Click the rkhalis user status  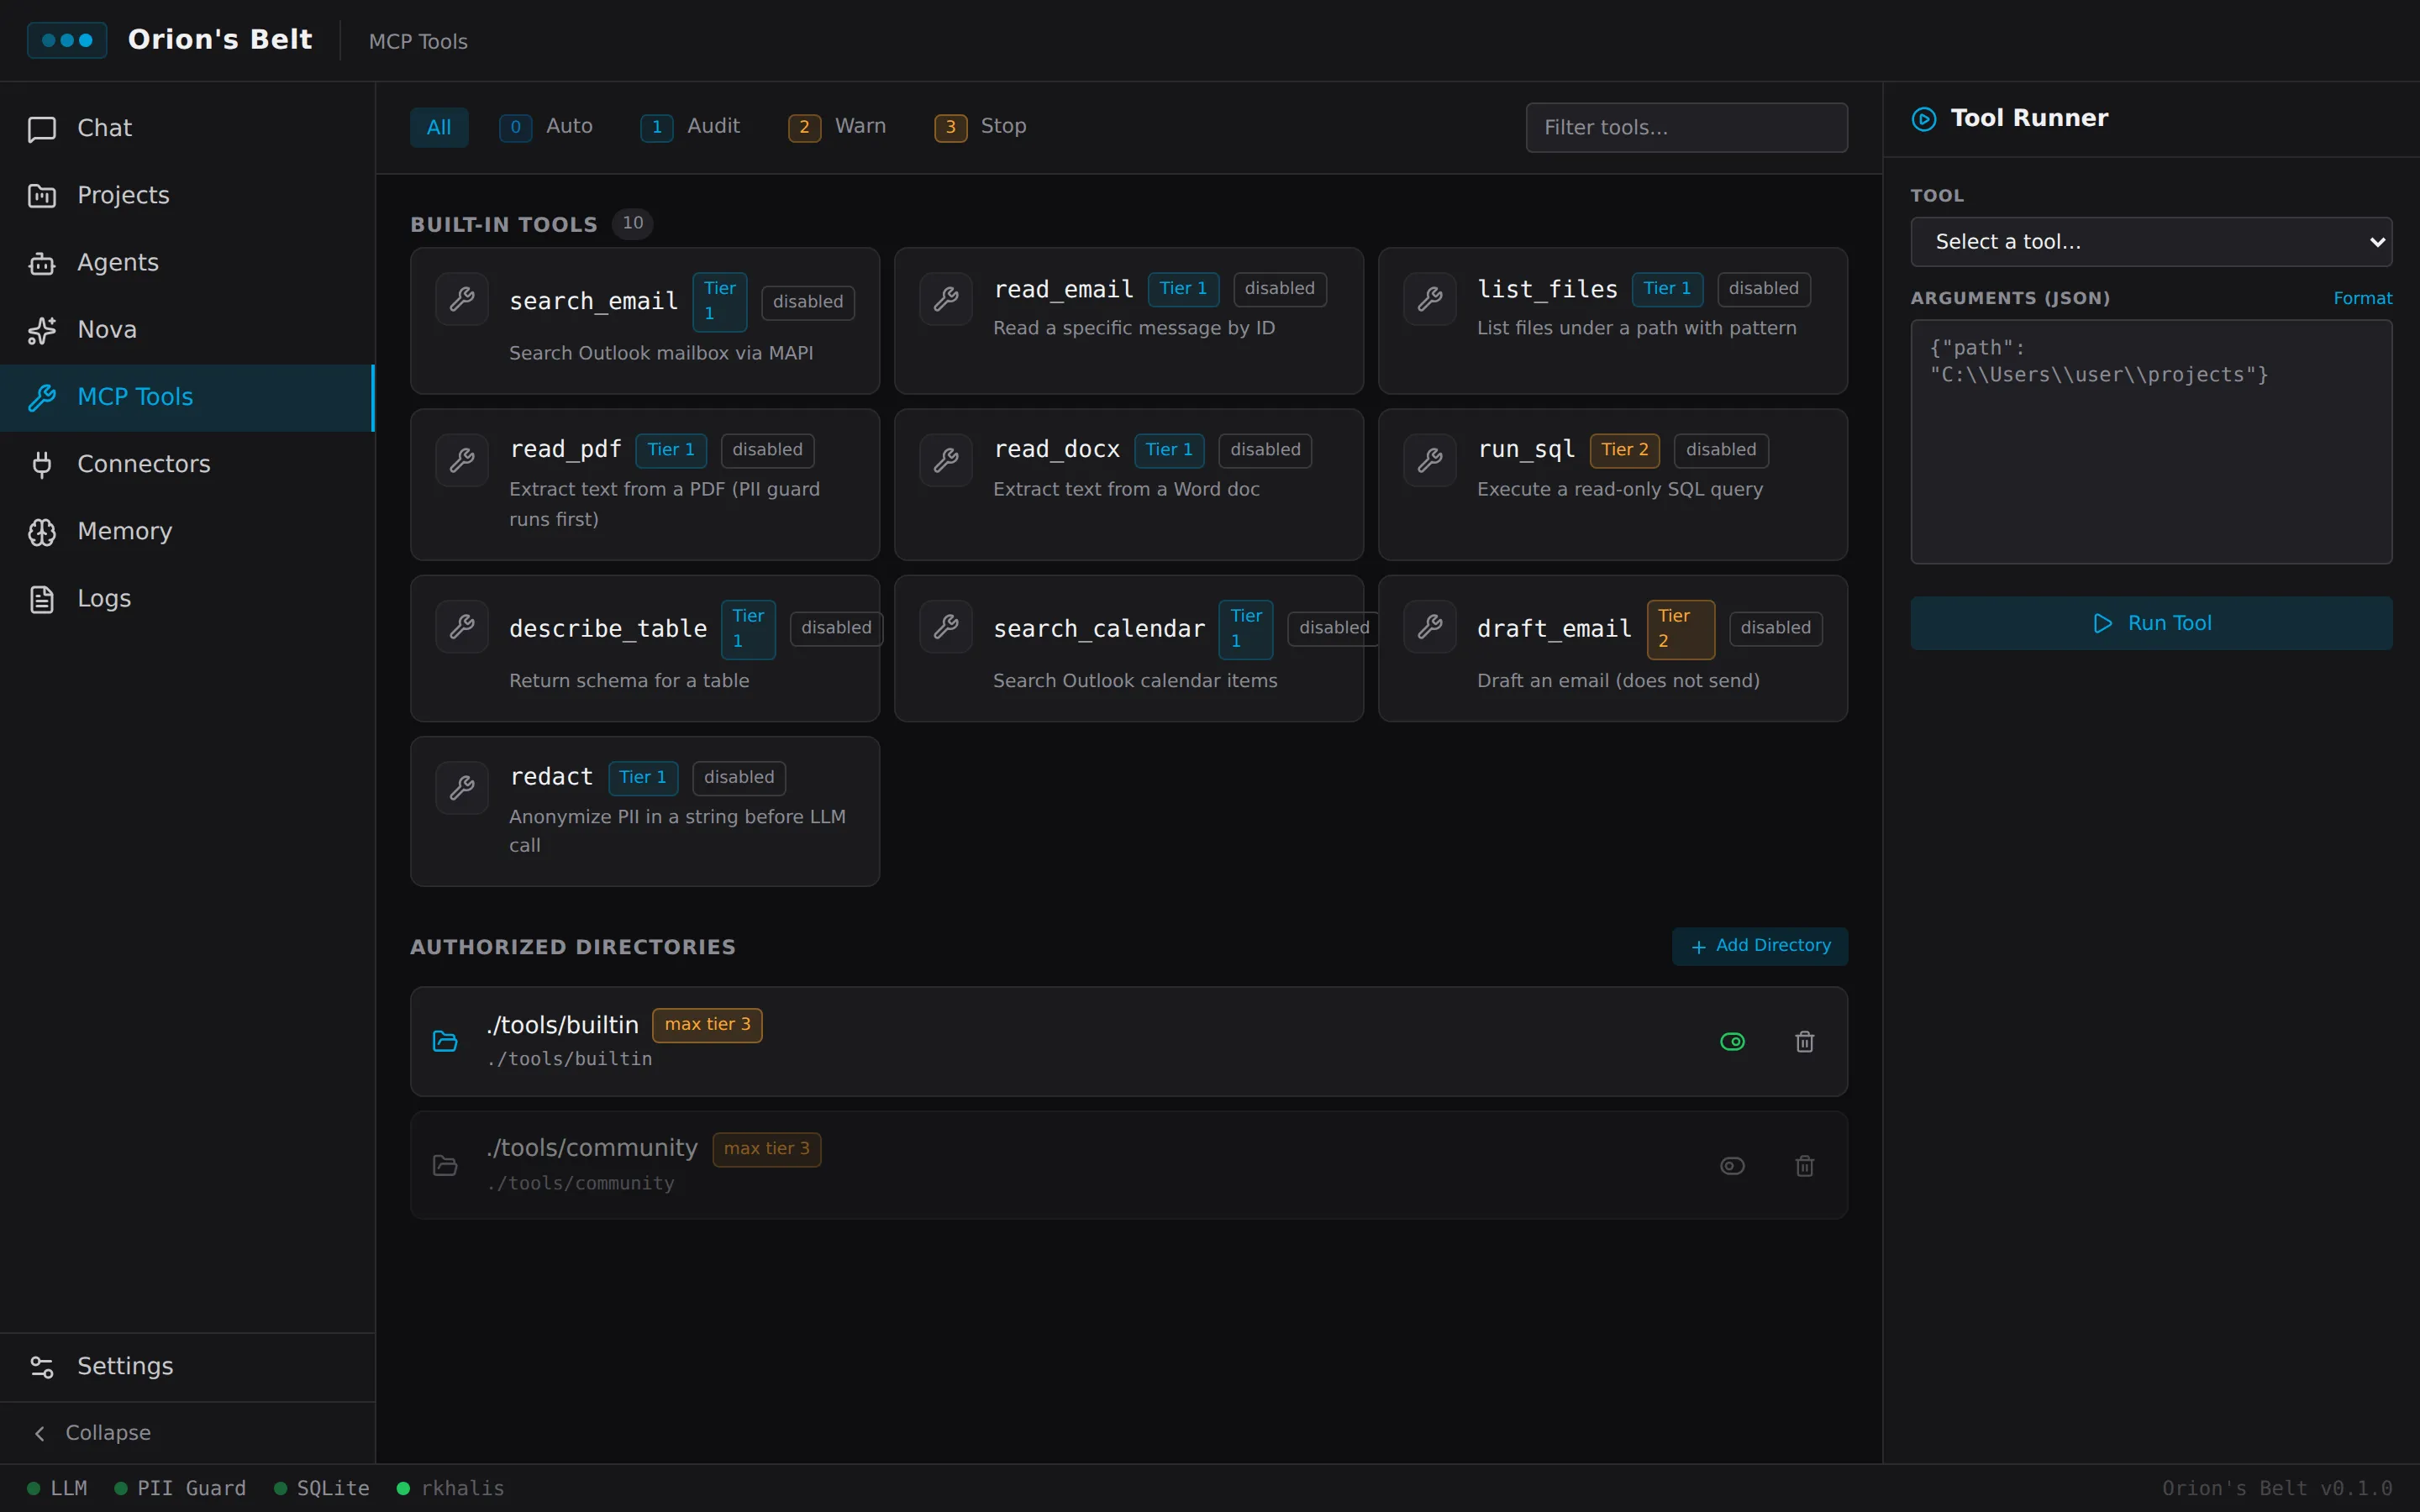click(450, 1488)
